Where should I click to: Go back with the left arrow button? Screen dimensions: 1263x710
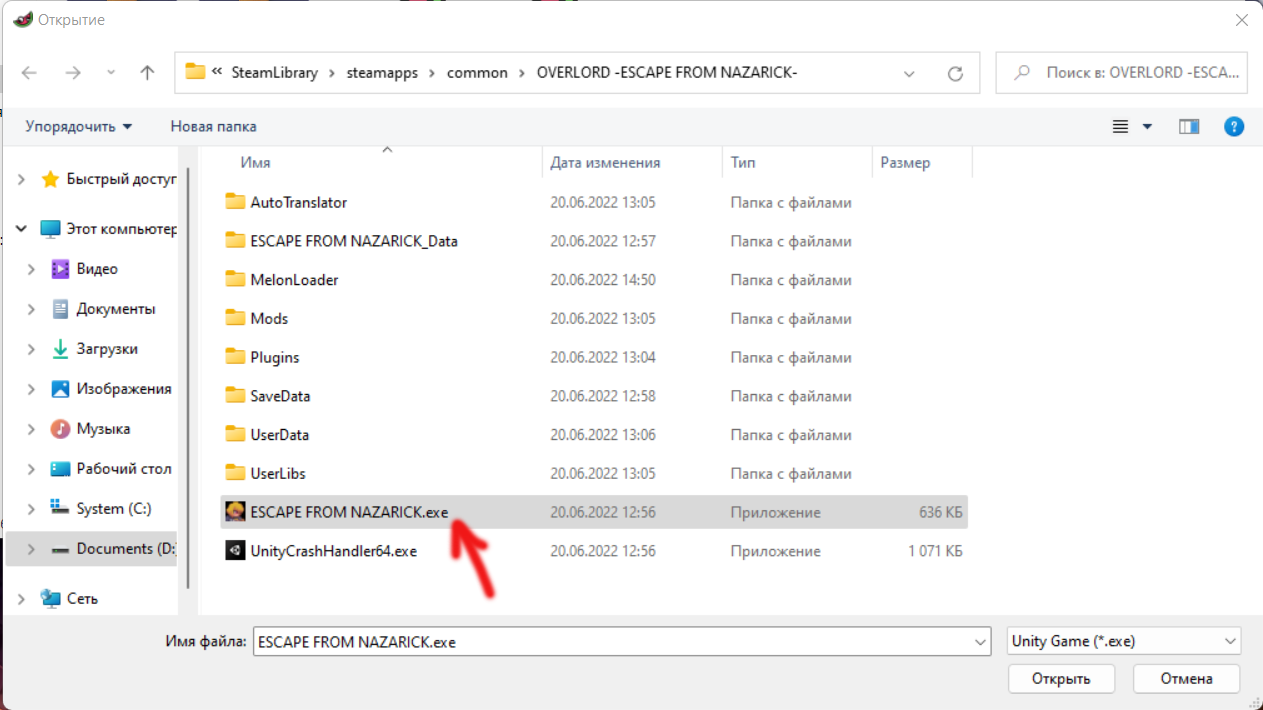(x=29, y=73)
